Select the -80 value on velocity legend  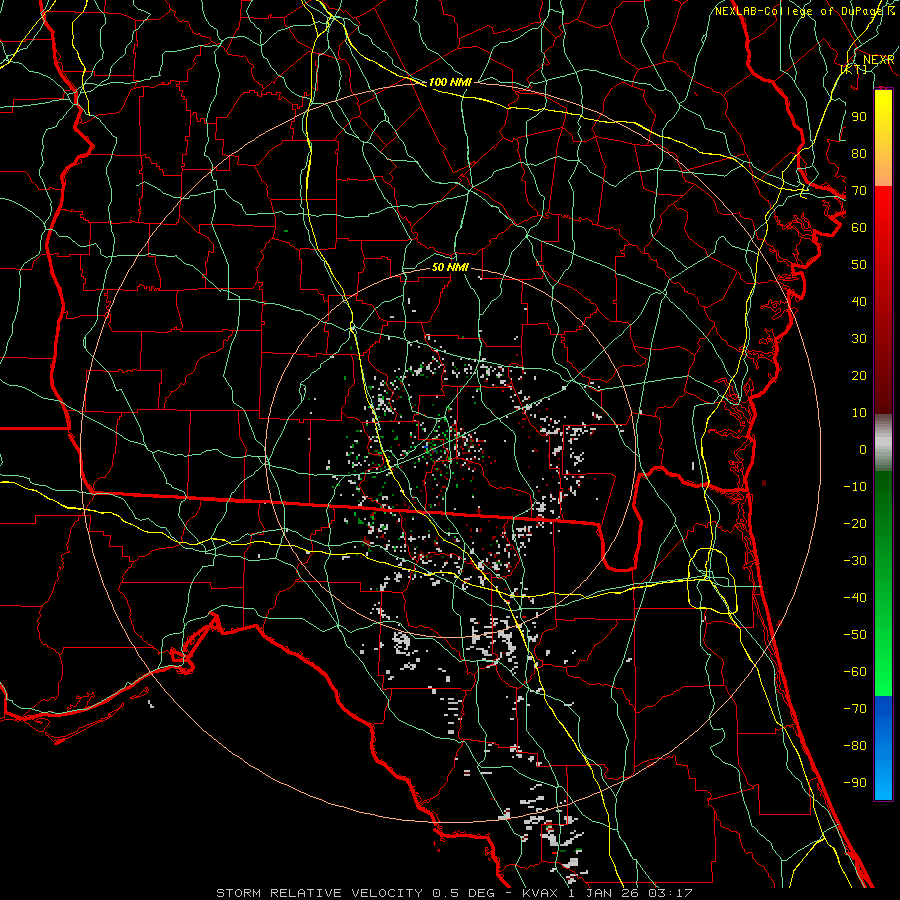click(855, 746)
